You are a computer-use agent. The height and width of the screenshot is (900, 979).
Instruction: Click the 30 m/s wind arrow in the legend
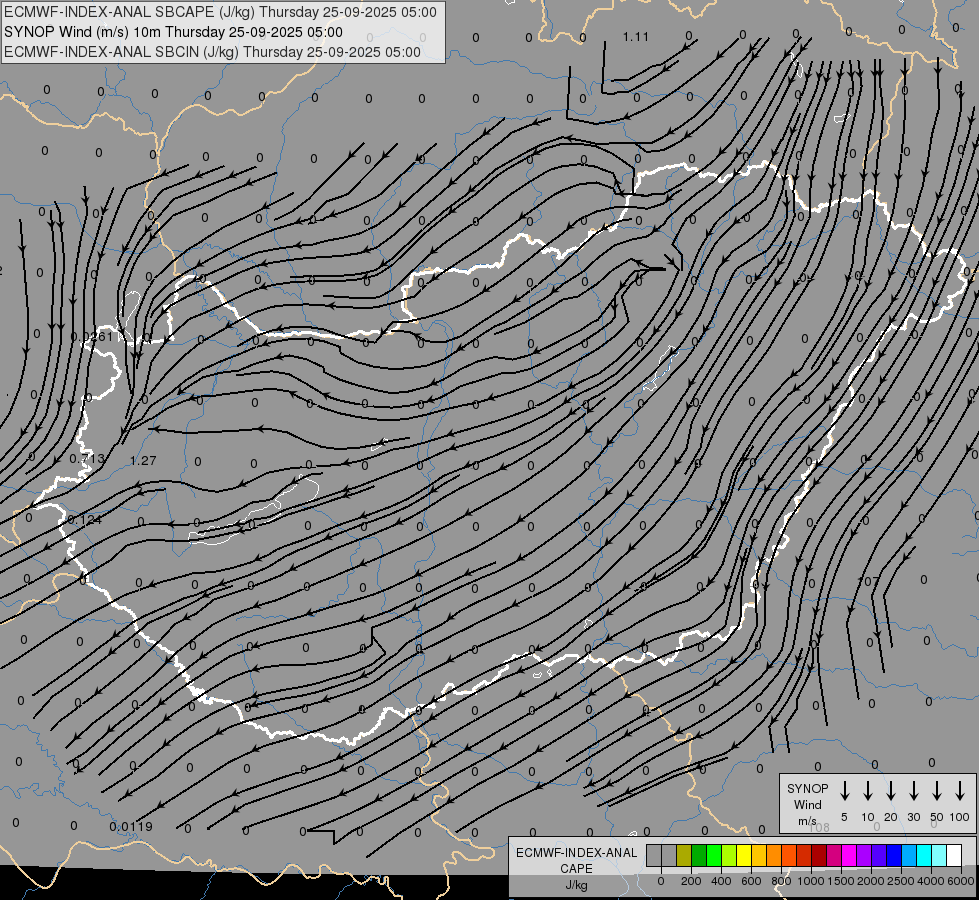point(913,791)
